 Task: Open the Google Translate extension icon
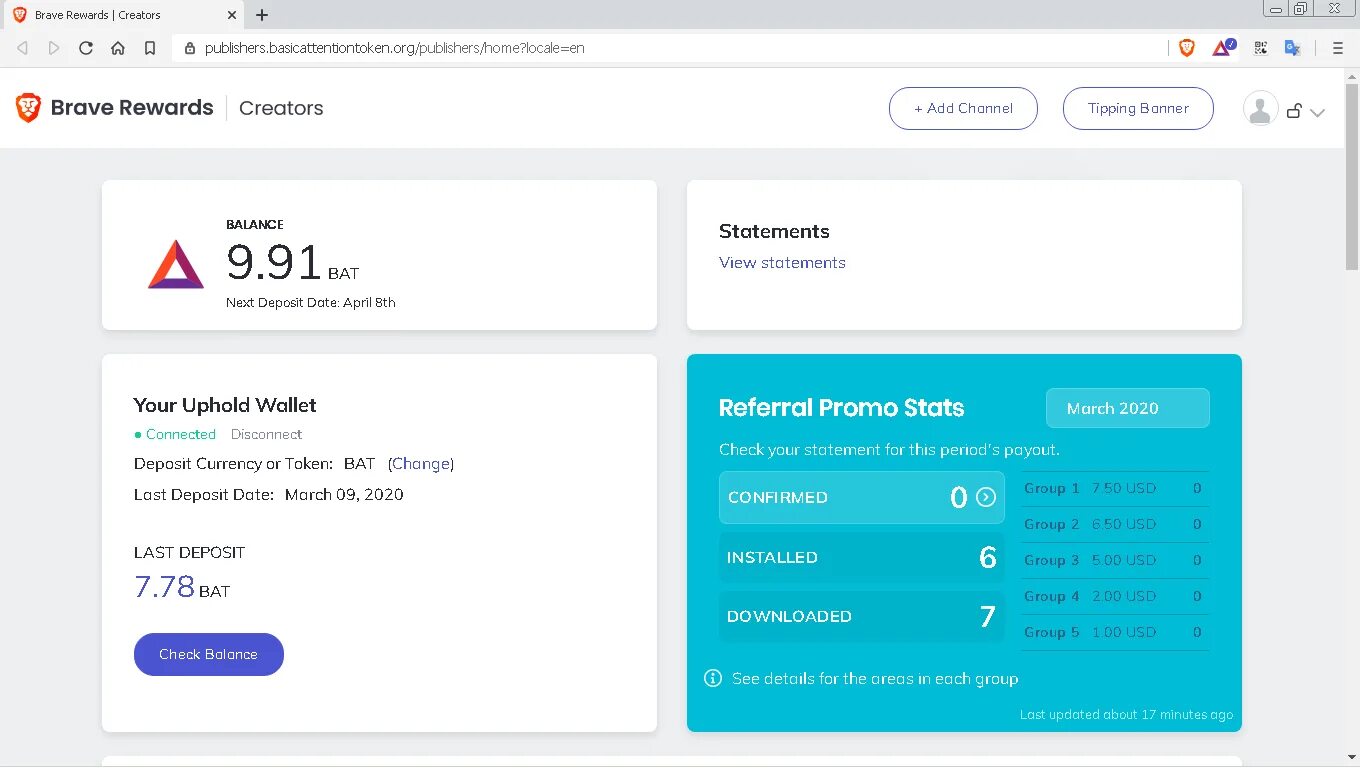pos(1292,48)
